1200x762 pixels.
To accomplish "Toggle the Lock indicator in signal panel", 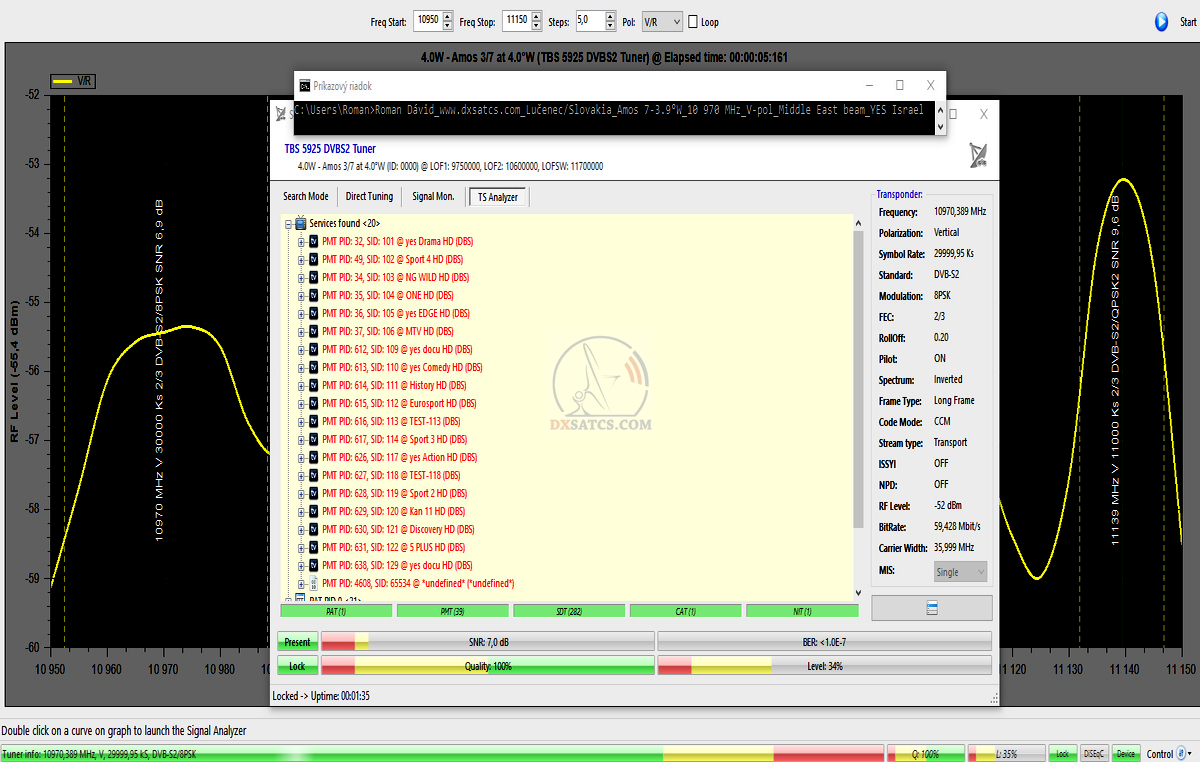I will pyautogui.click(x=297, y=665).
